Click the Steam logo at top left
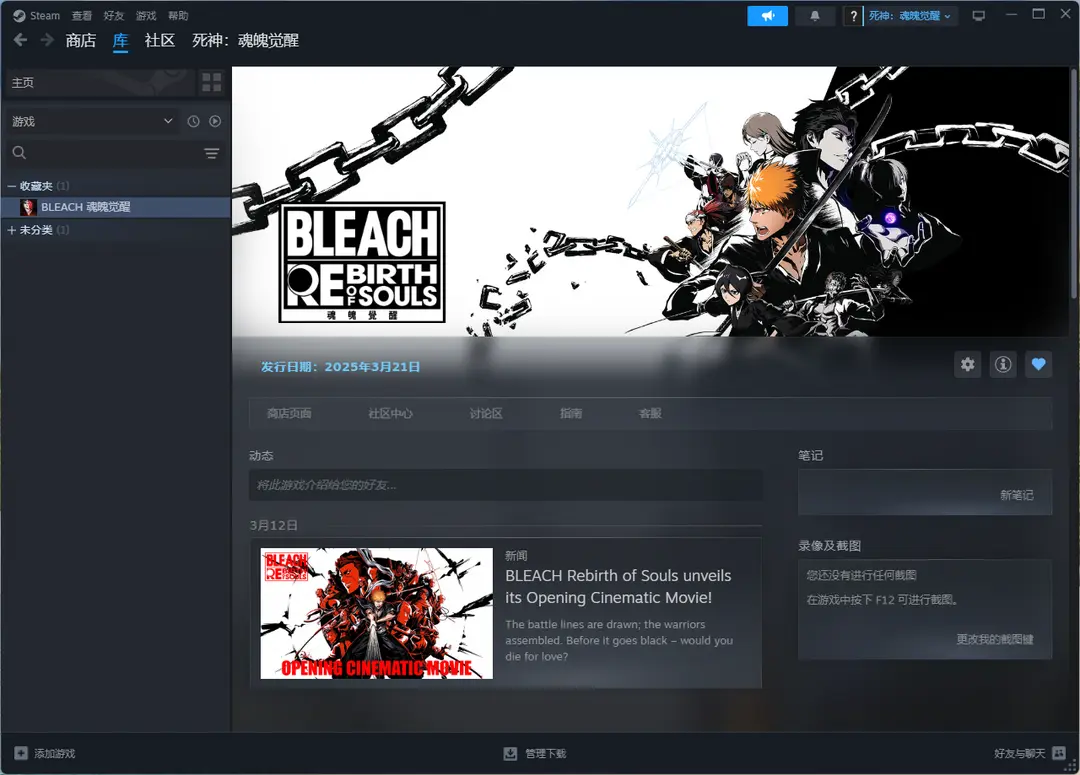 (x=19, y=15)
